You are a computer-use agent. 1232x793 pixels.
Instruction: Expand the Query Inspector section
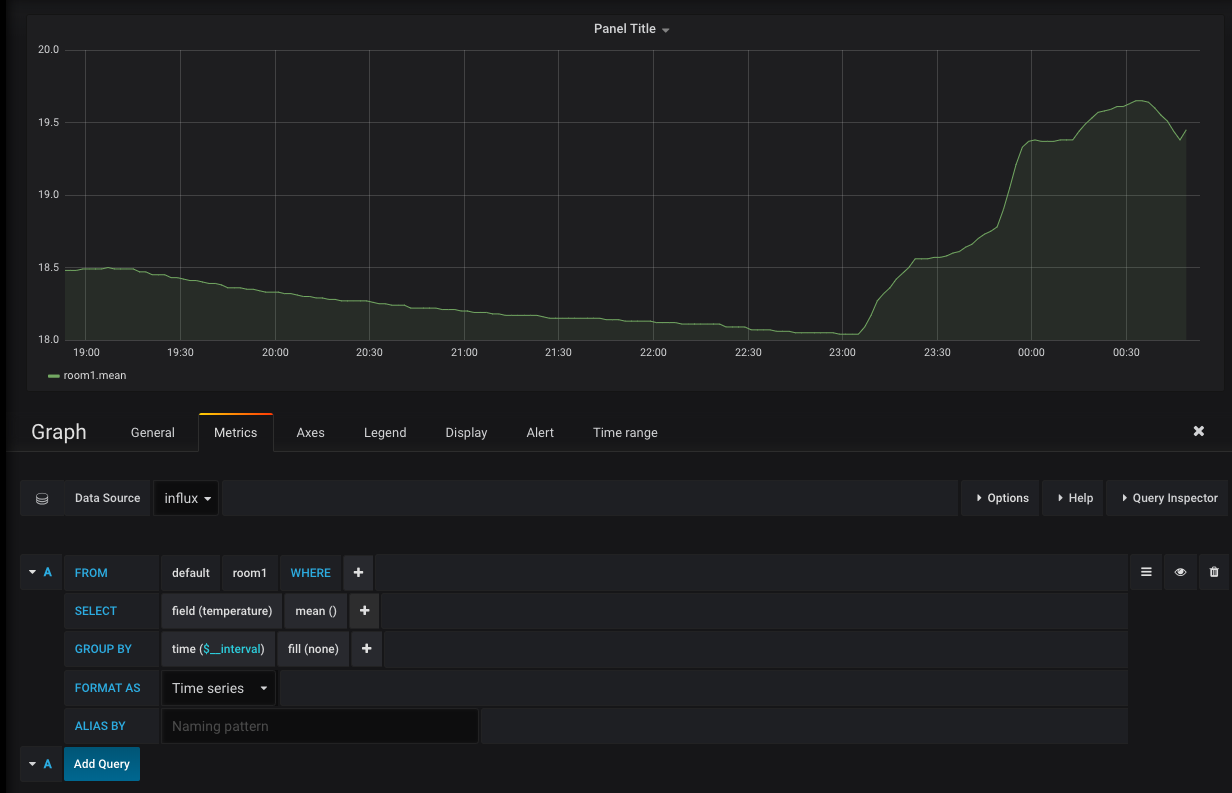[1168, 498]
